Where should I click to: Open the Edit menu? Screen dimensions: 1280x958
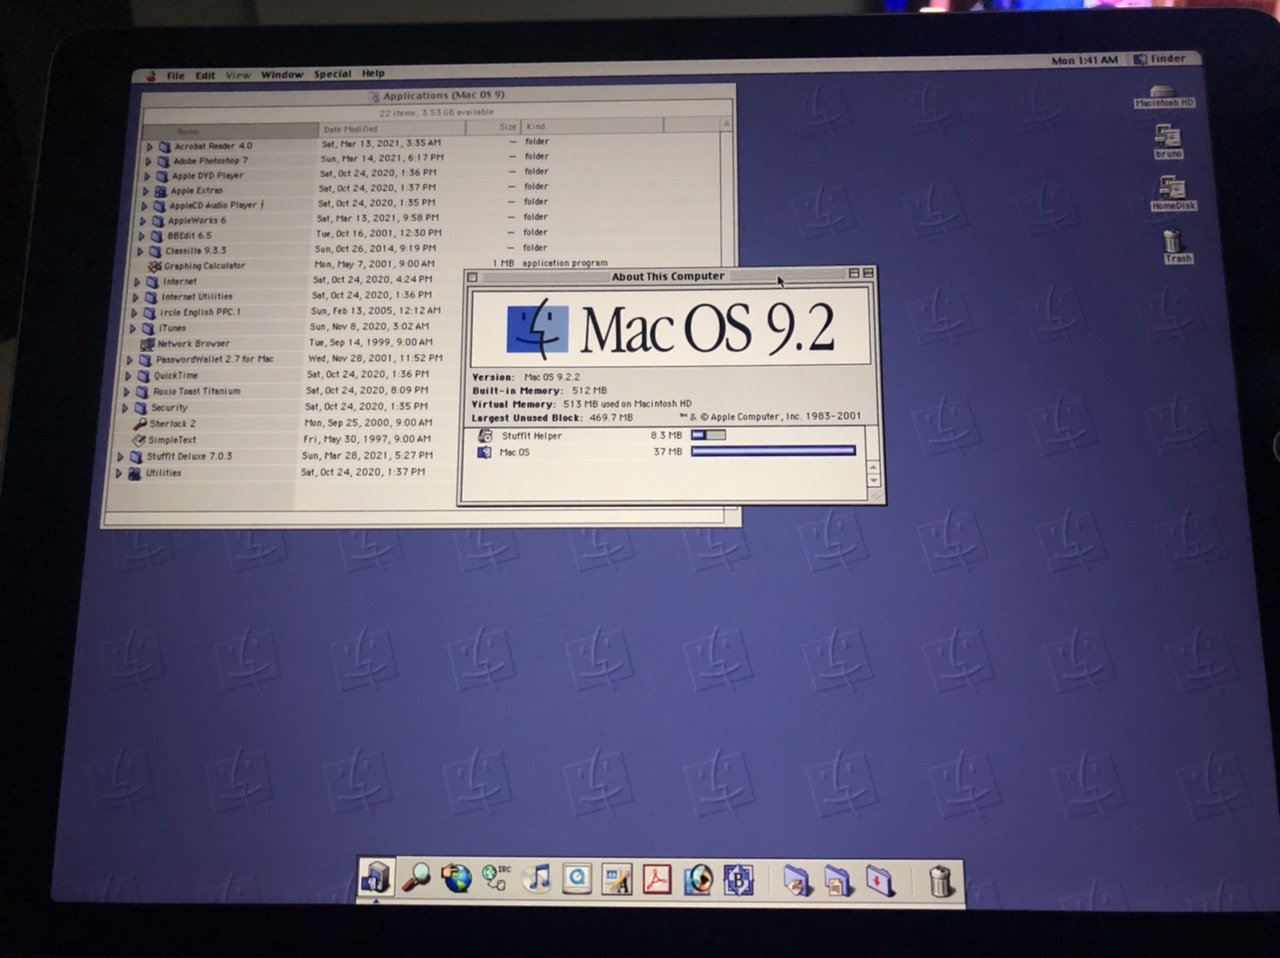[205, 75]
